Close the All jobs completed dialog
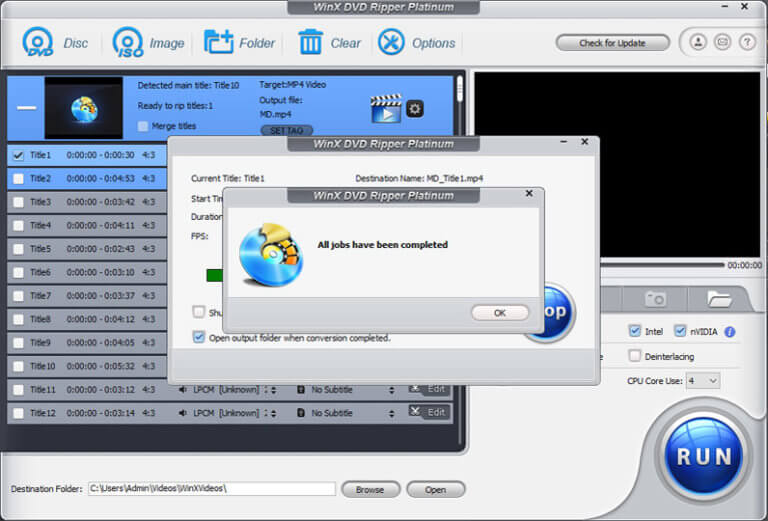 529,193
